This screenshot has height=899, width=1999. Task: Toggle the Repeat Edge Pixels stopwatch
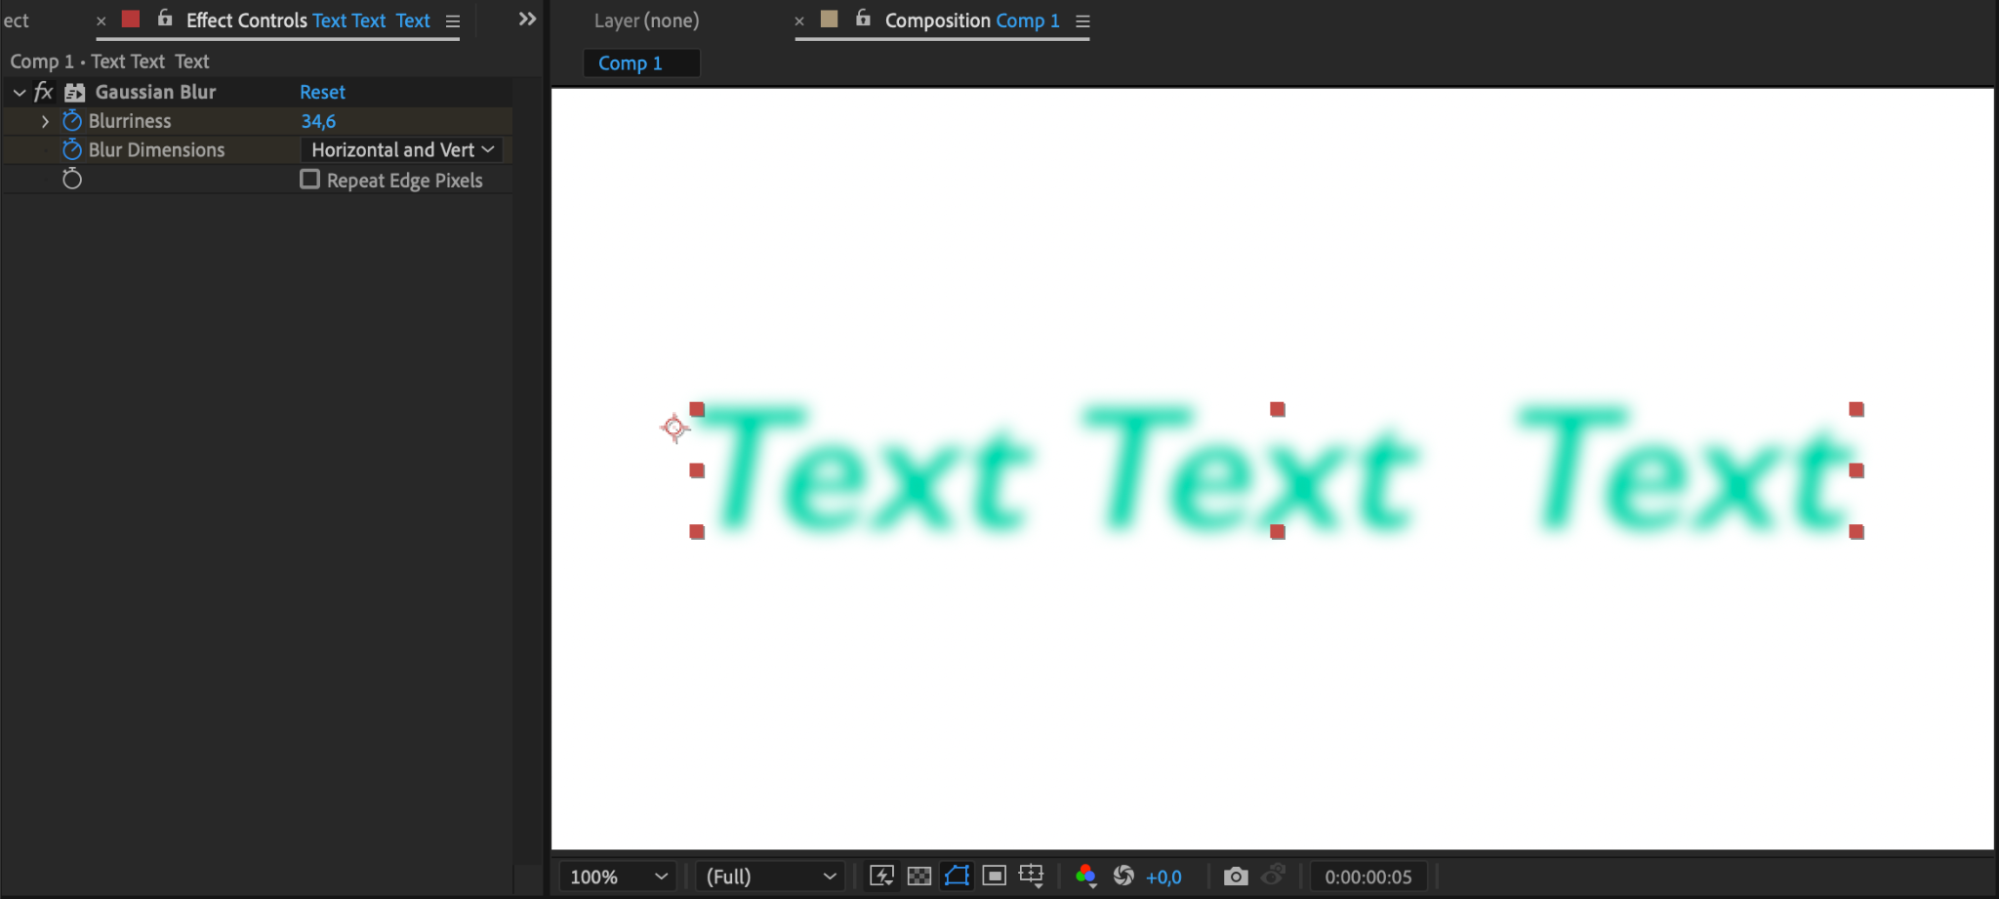coord(72,179)
